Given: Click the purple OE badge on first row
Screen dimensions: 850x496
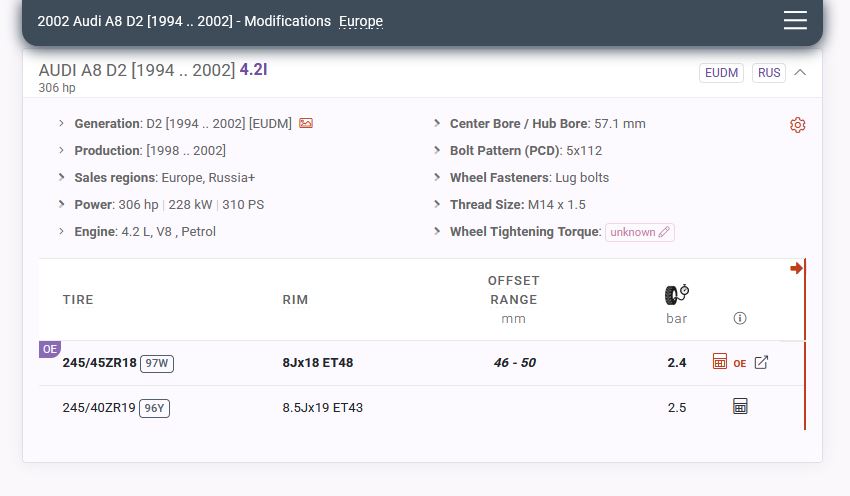Looking at the screenshot, I should point(50,349).
